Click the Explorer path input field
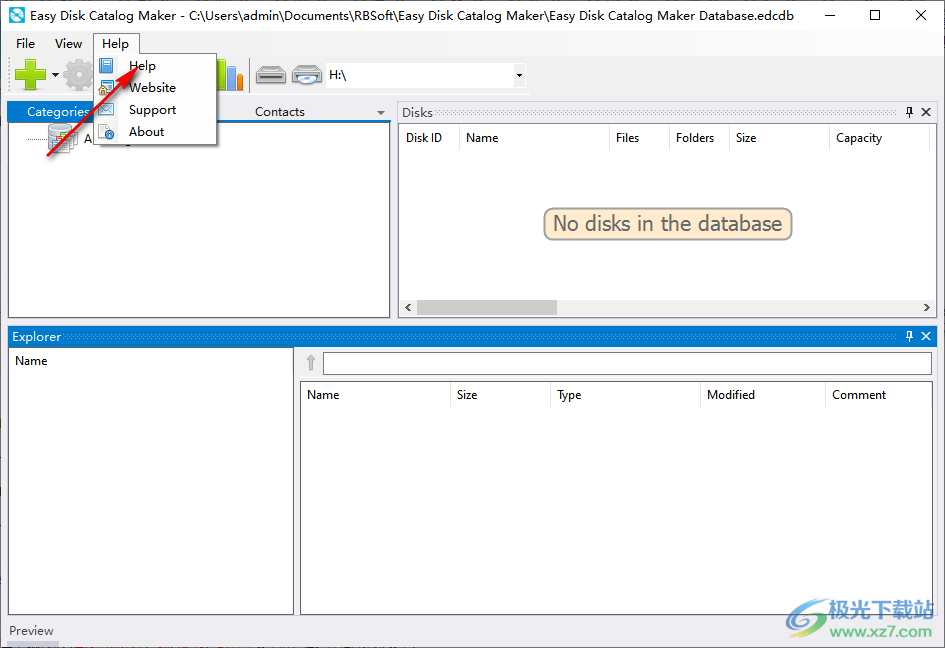Viewport: 945px width, 648px height. click(627, 363)
